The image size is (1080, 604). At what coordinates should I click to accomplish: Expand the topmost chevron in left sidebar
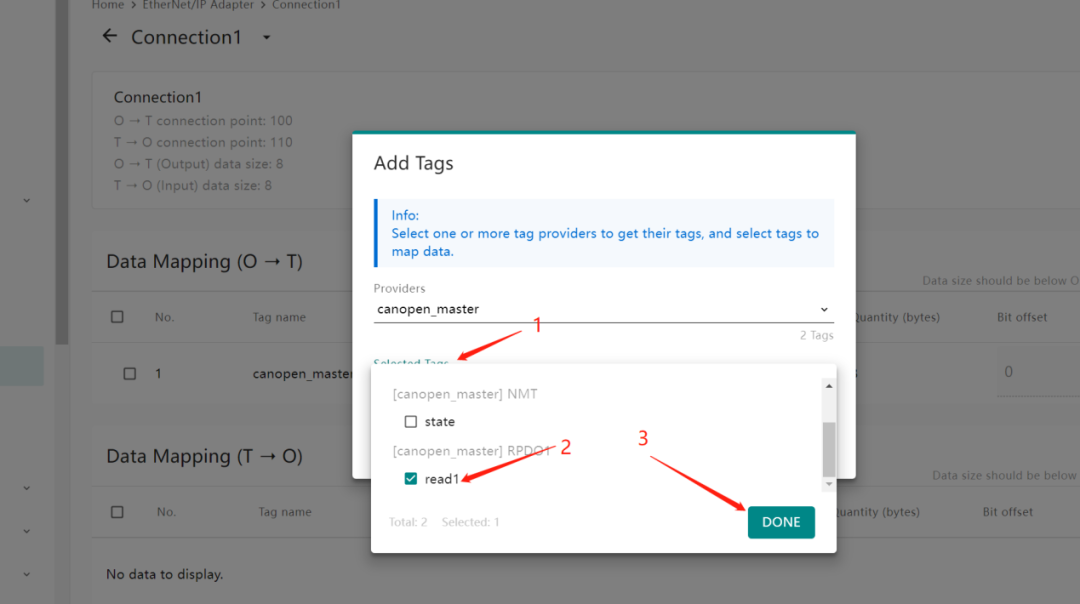click(26, 200)
